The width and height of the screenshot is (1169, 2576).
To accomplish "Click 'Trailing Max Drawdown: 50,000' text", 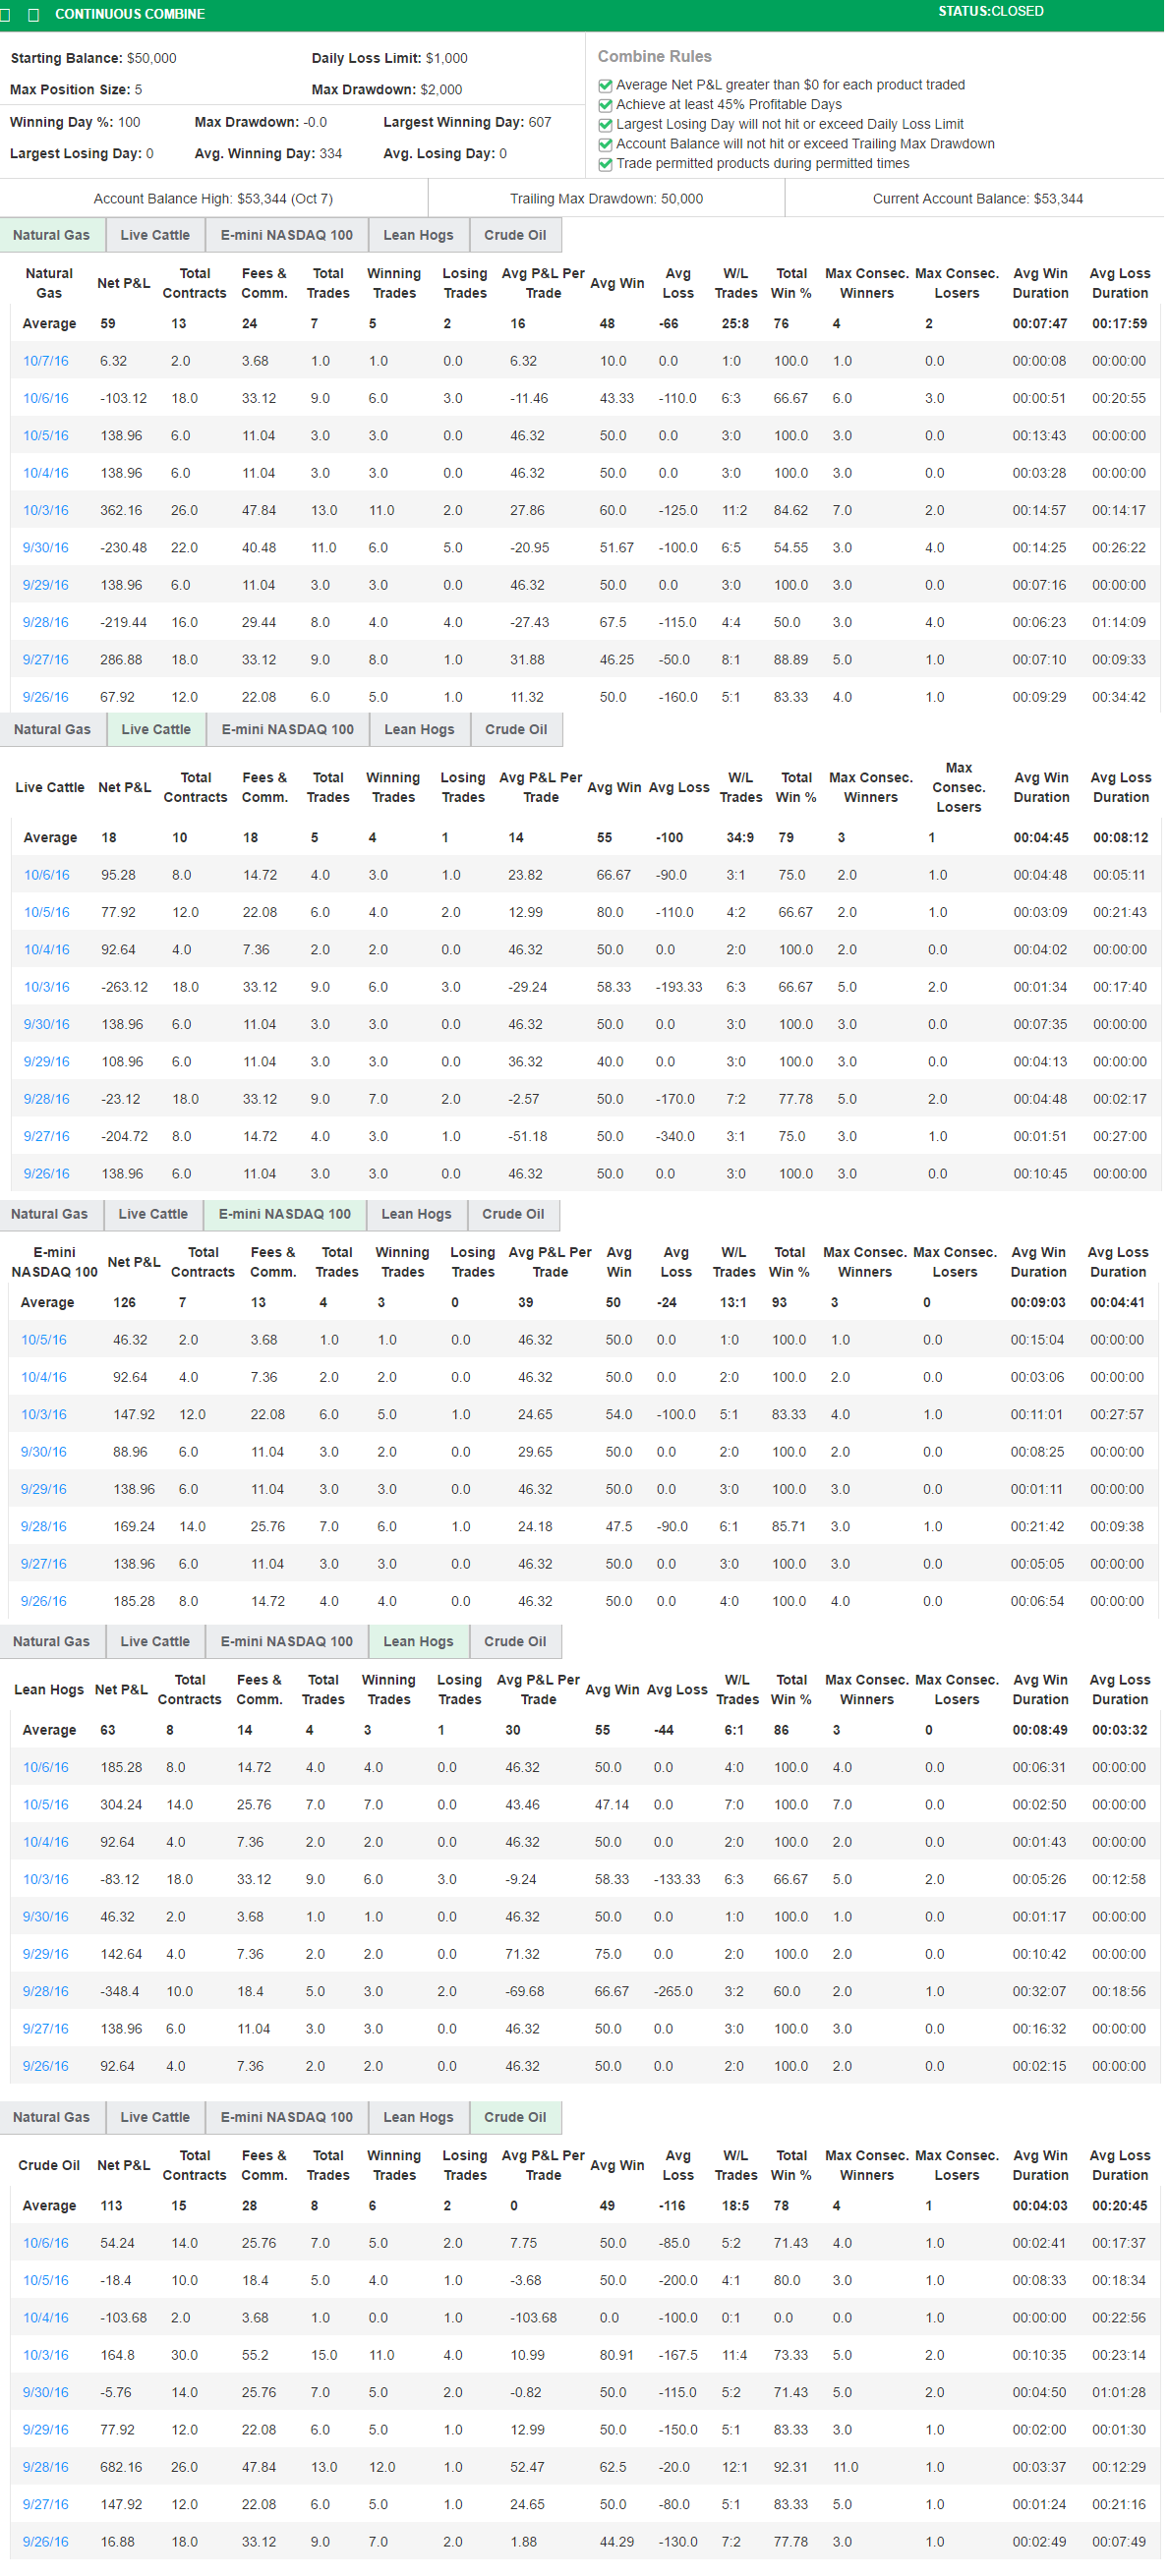I will pyautogui.click(x=609, y=200).
